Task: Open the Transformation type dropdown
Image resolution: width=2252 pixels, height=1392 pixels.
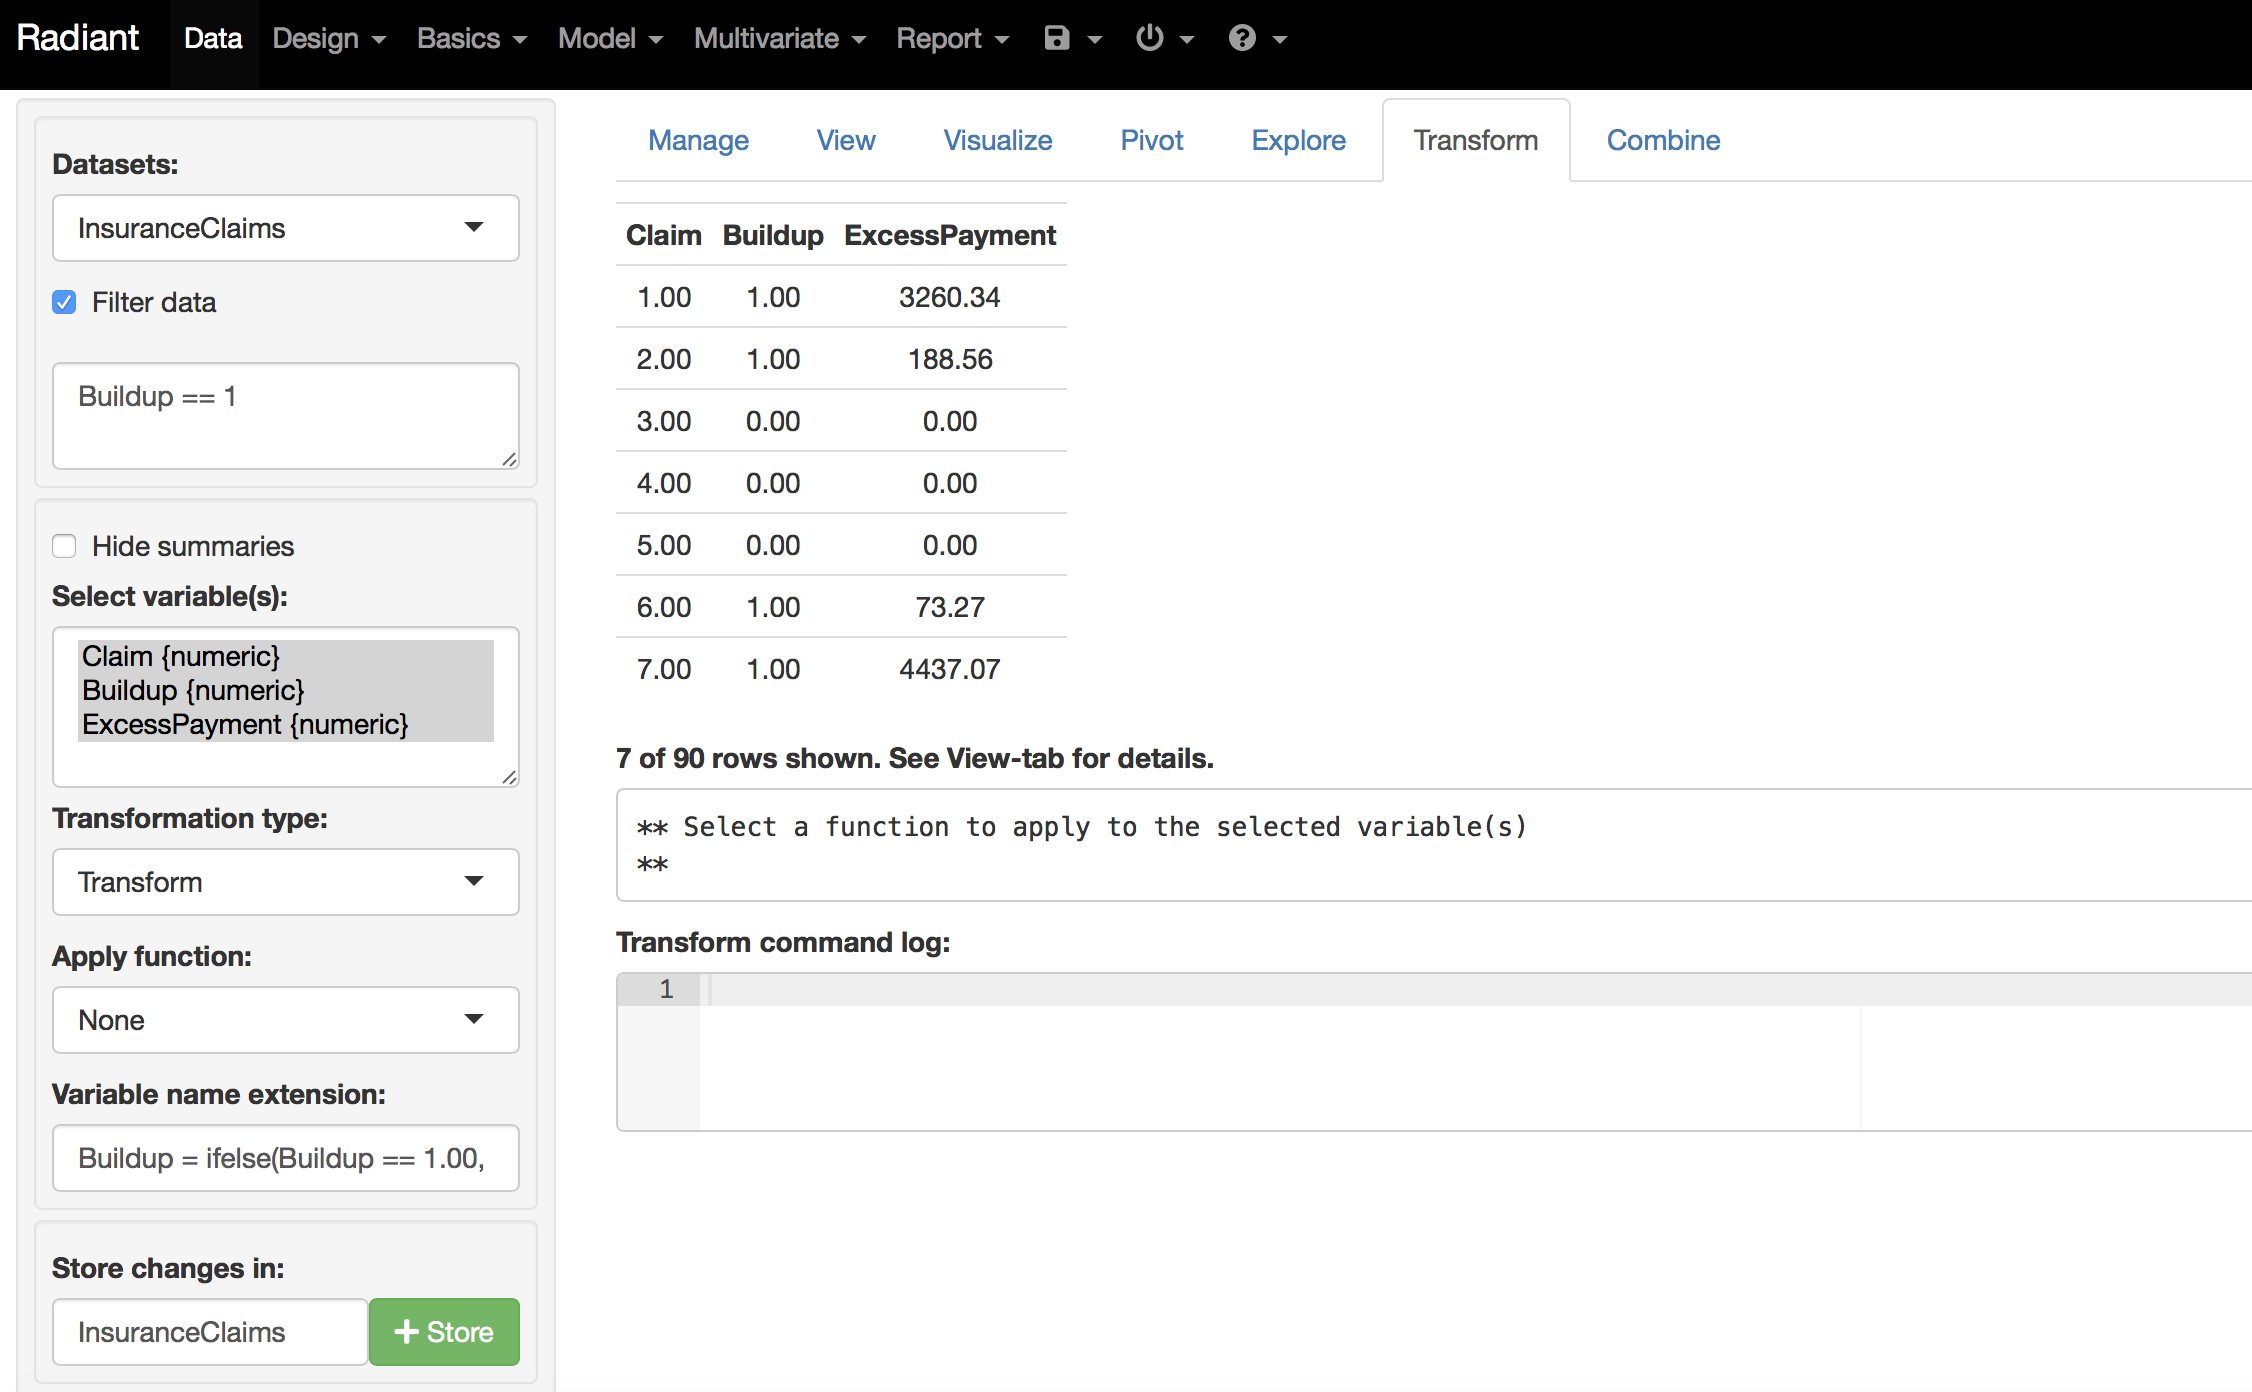Action: click(x=285, y=882)
